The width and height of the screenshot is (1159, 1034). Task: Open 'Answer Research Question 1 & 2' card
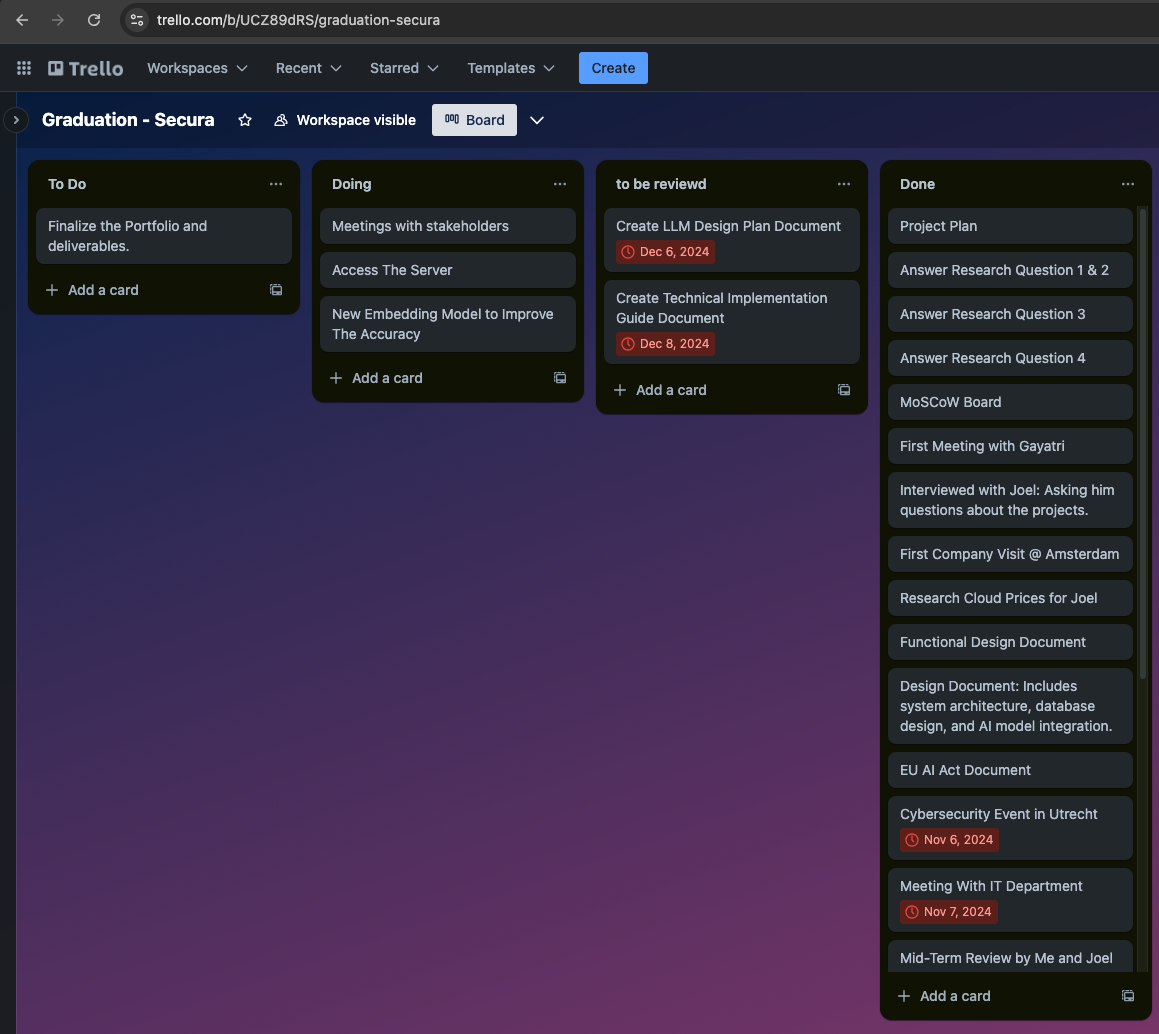coord(1010,270)
